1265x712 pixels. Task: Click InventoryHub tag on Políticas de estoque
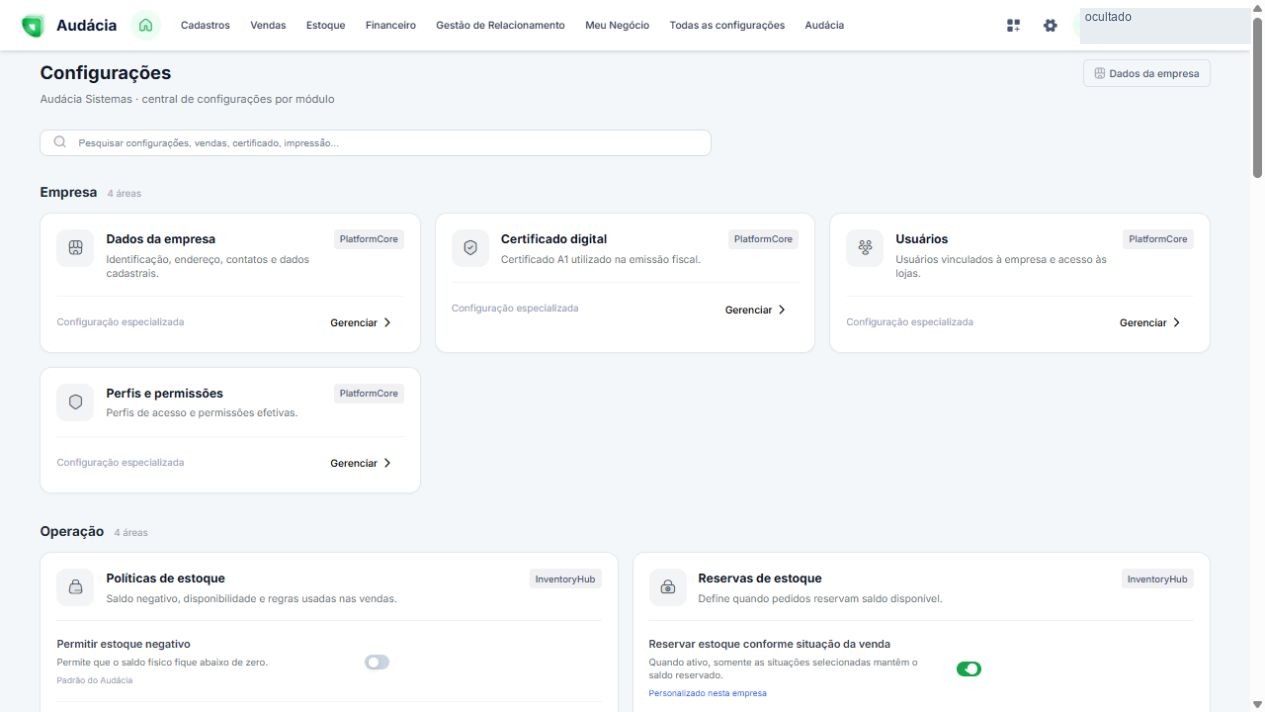[566, 579]
